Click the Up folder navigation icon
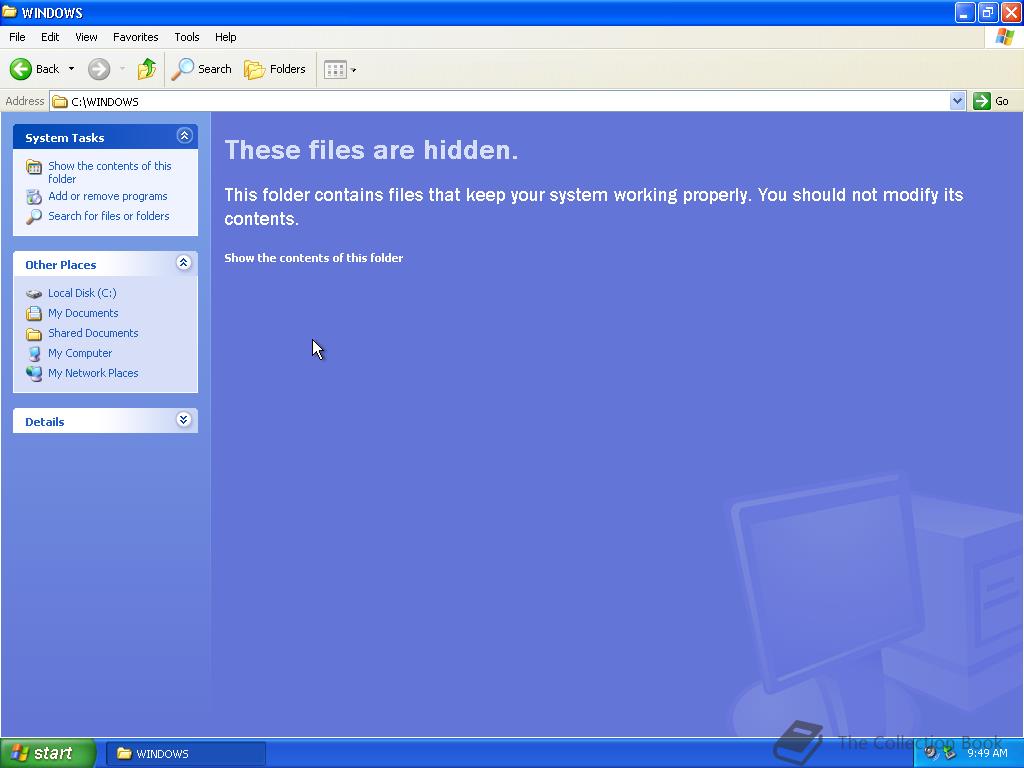 146,69
